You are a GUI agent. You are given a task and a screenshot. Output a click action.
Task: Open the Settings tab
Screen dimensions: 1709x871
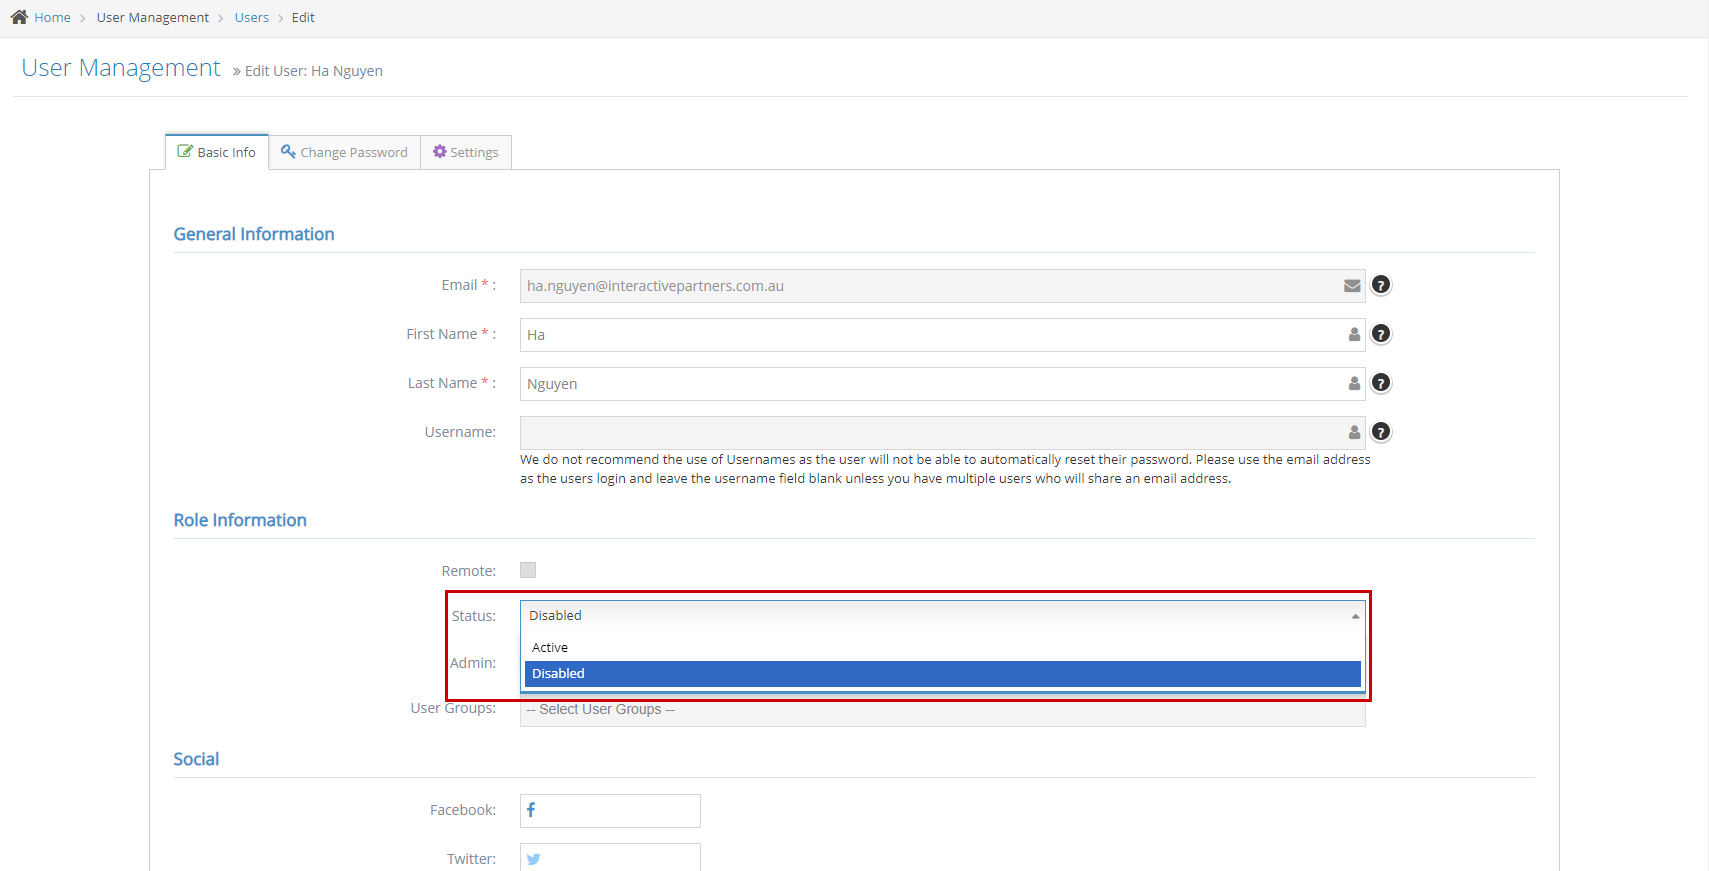[465, 152]
